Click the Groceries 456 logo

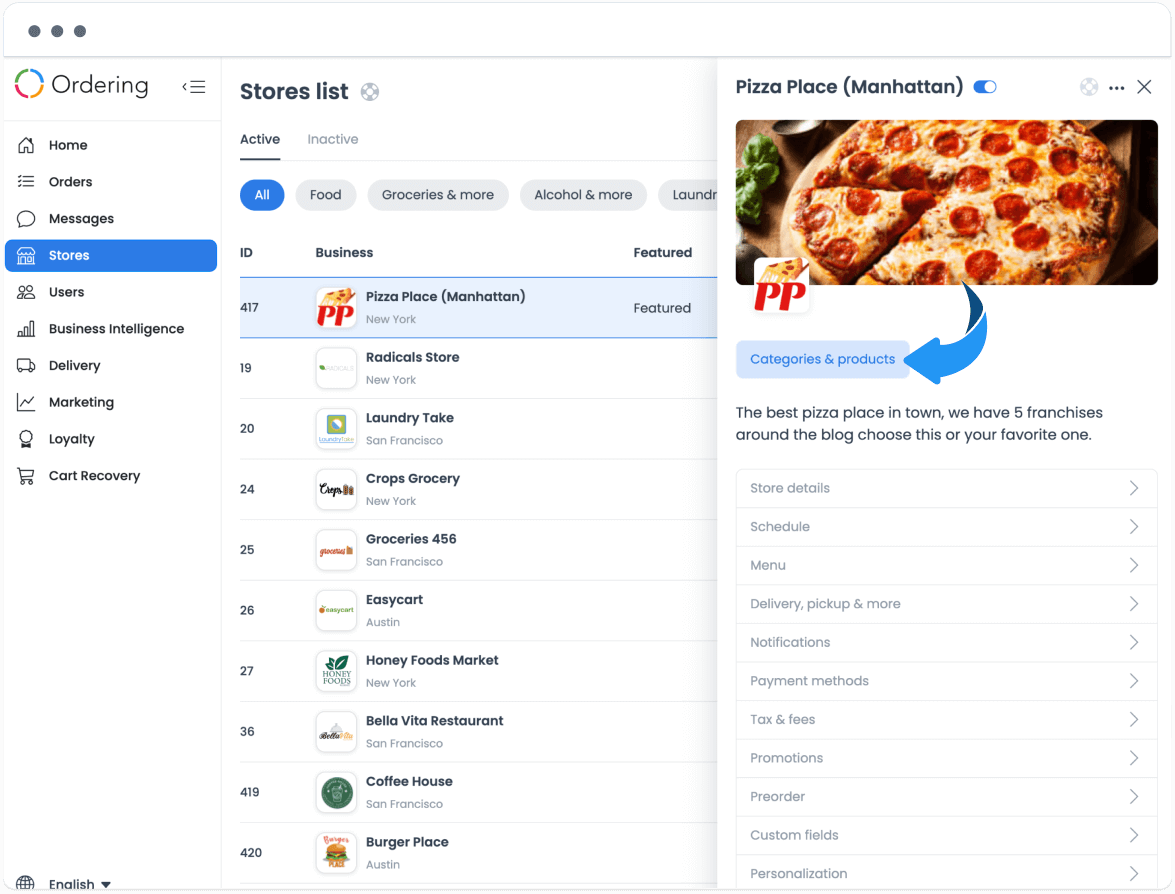point(336,551)
